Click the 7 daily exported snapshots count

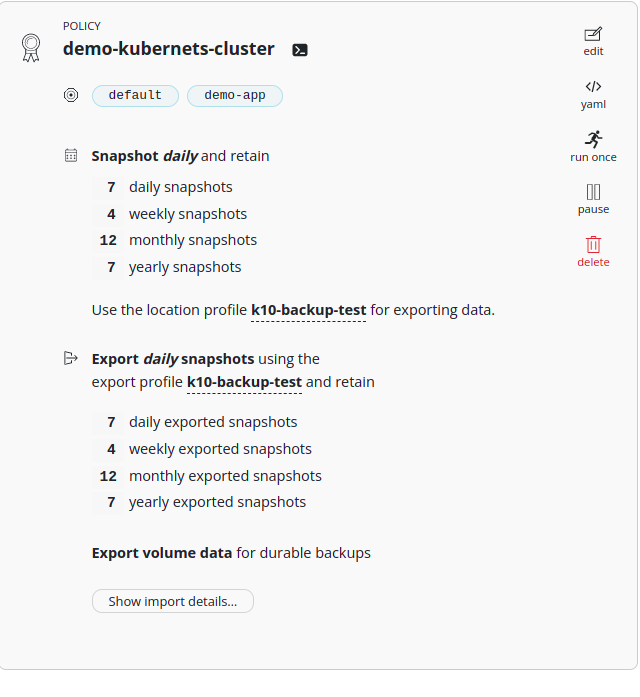111,422
